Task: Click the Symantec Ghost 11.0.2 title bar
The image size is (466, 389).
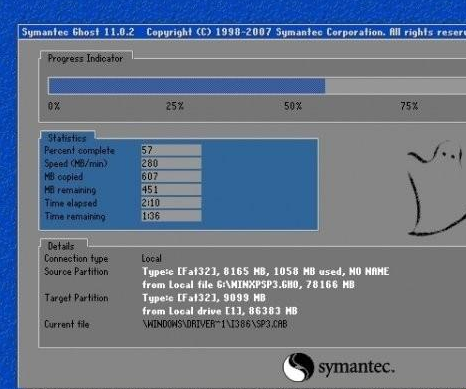Action: click(x=242, y=32)
